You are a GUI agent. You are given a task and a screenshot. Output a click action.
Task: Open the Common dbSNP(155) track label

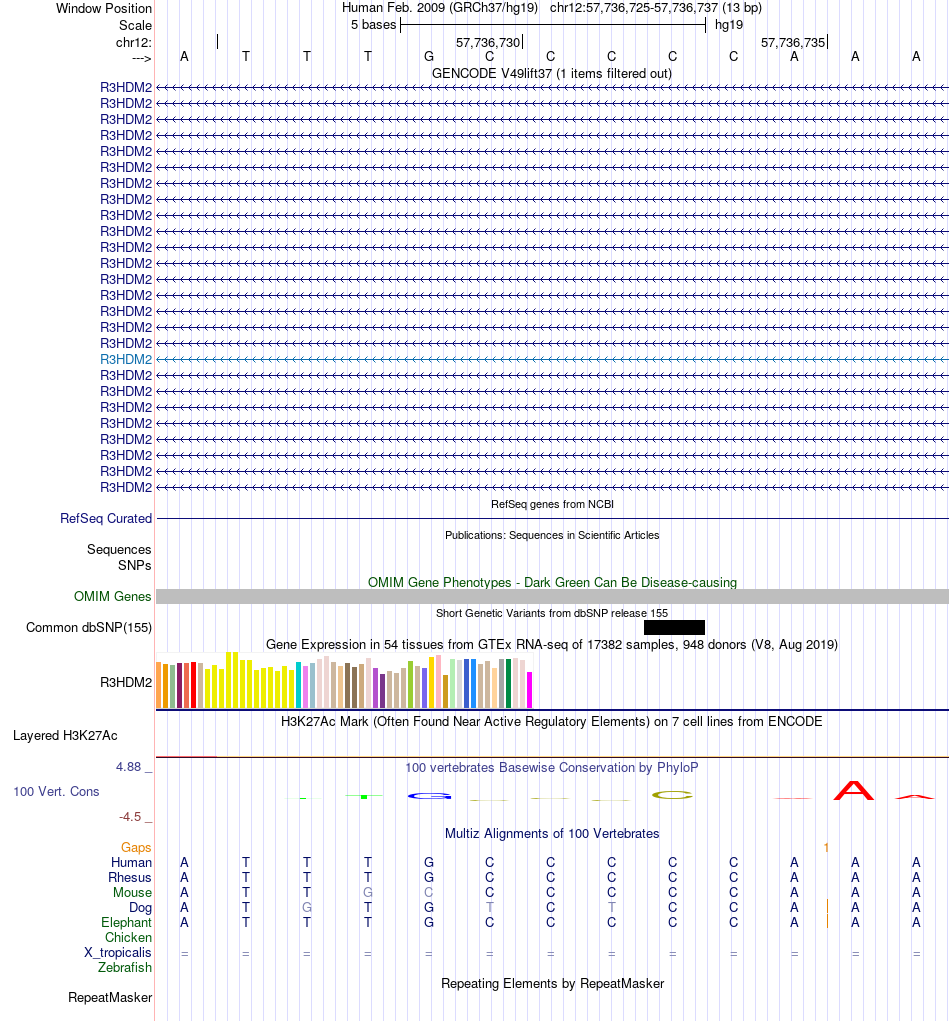(89, 628)
